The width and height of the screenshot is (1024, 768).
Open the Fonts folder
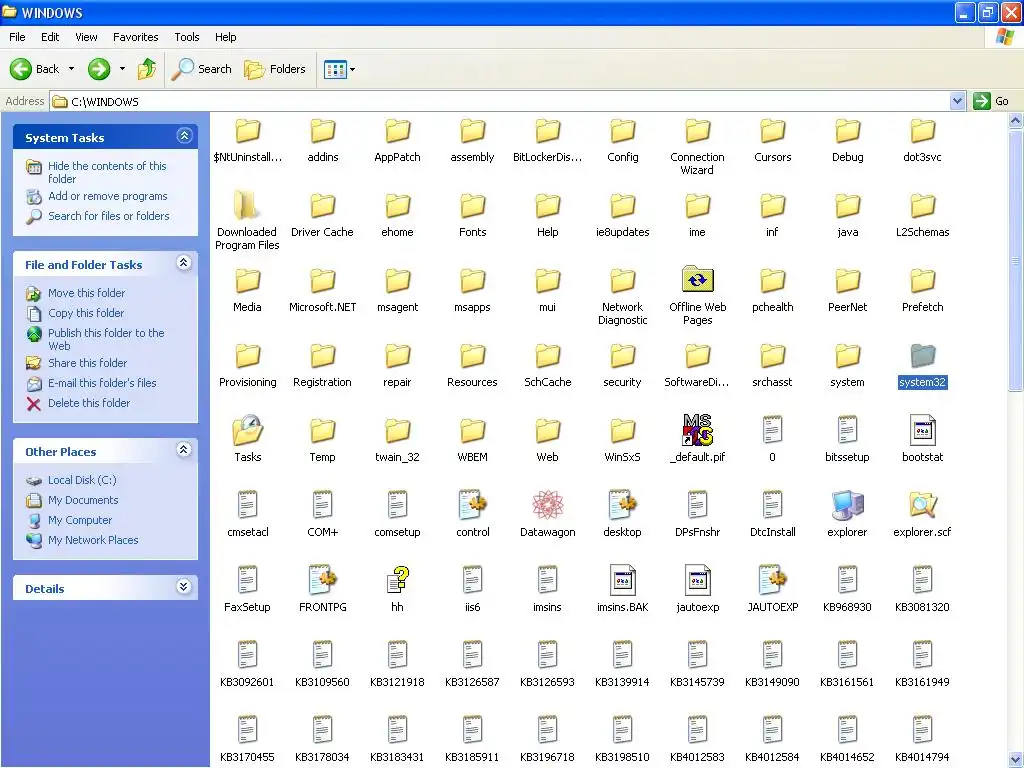pyautogui.click(x=472, y=206)
